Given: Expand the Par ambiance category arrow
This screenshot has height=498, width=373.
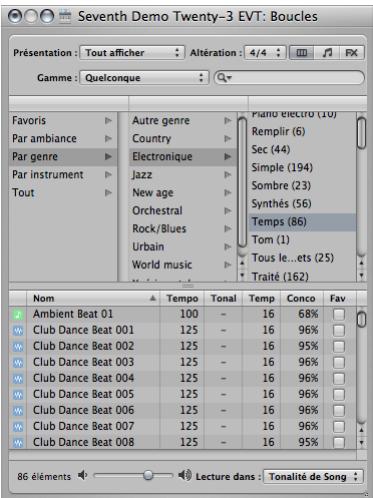Looking at the screenshot, I should click(108, 138).
